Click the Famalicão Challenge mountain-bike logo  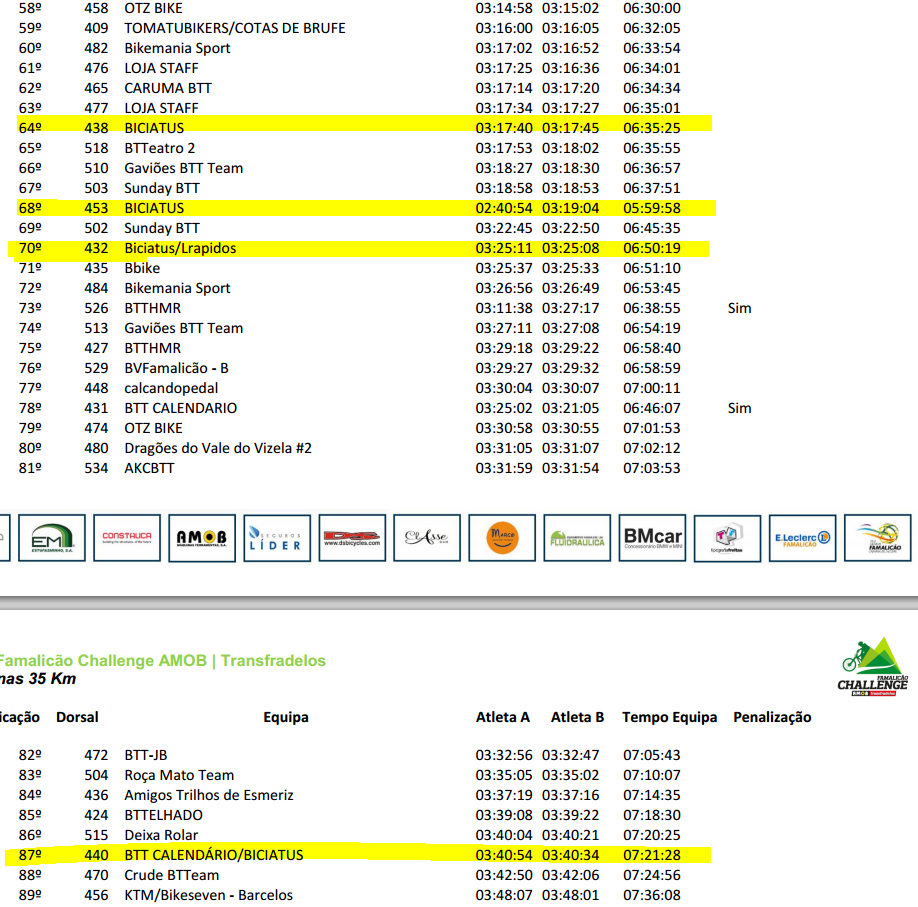click(872, 666)
